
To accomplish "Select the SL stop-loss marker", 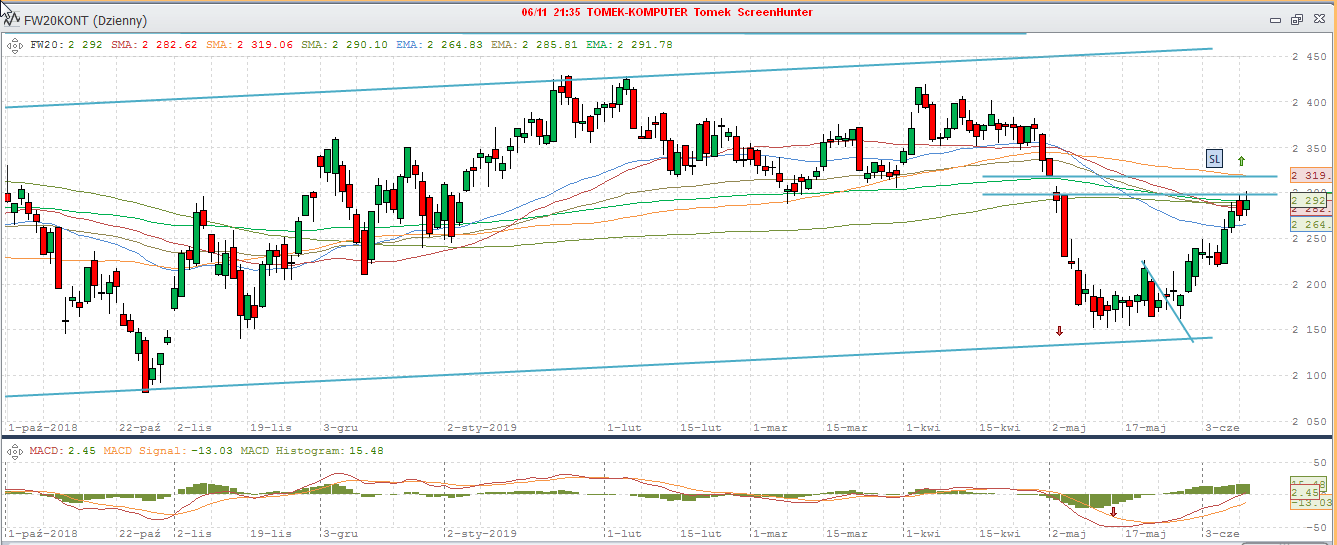I will tap(1214, 158).
